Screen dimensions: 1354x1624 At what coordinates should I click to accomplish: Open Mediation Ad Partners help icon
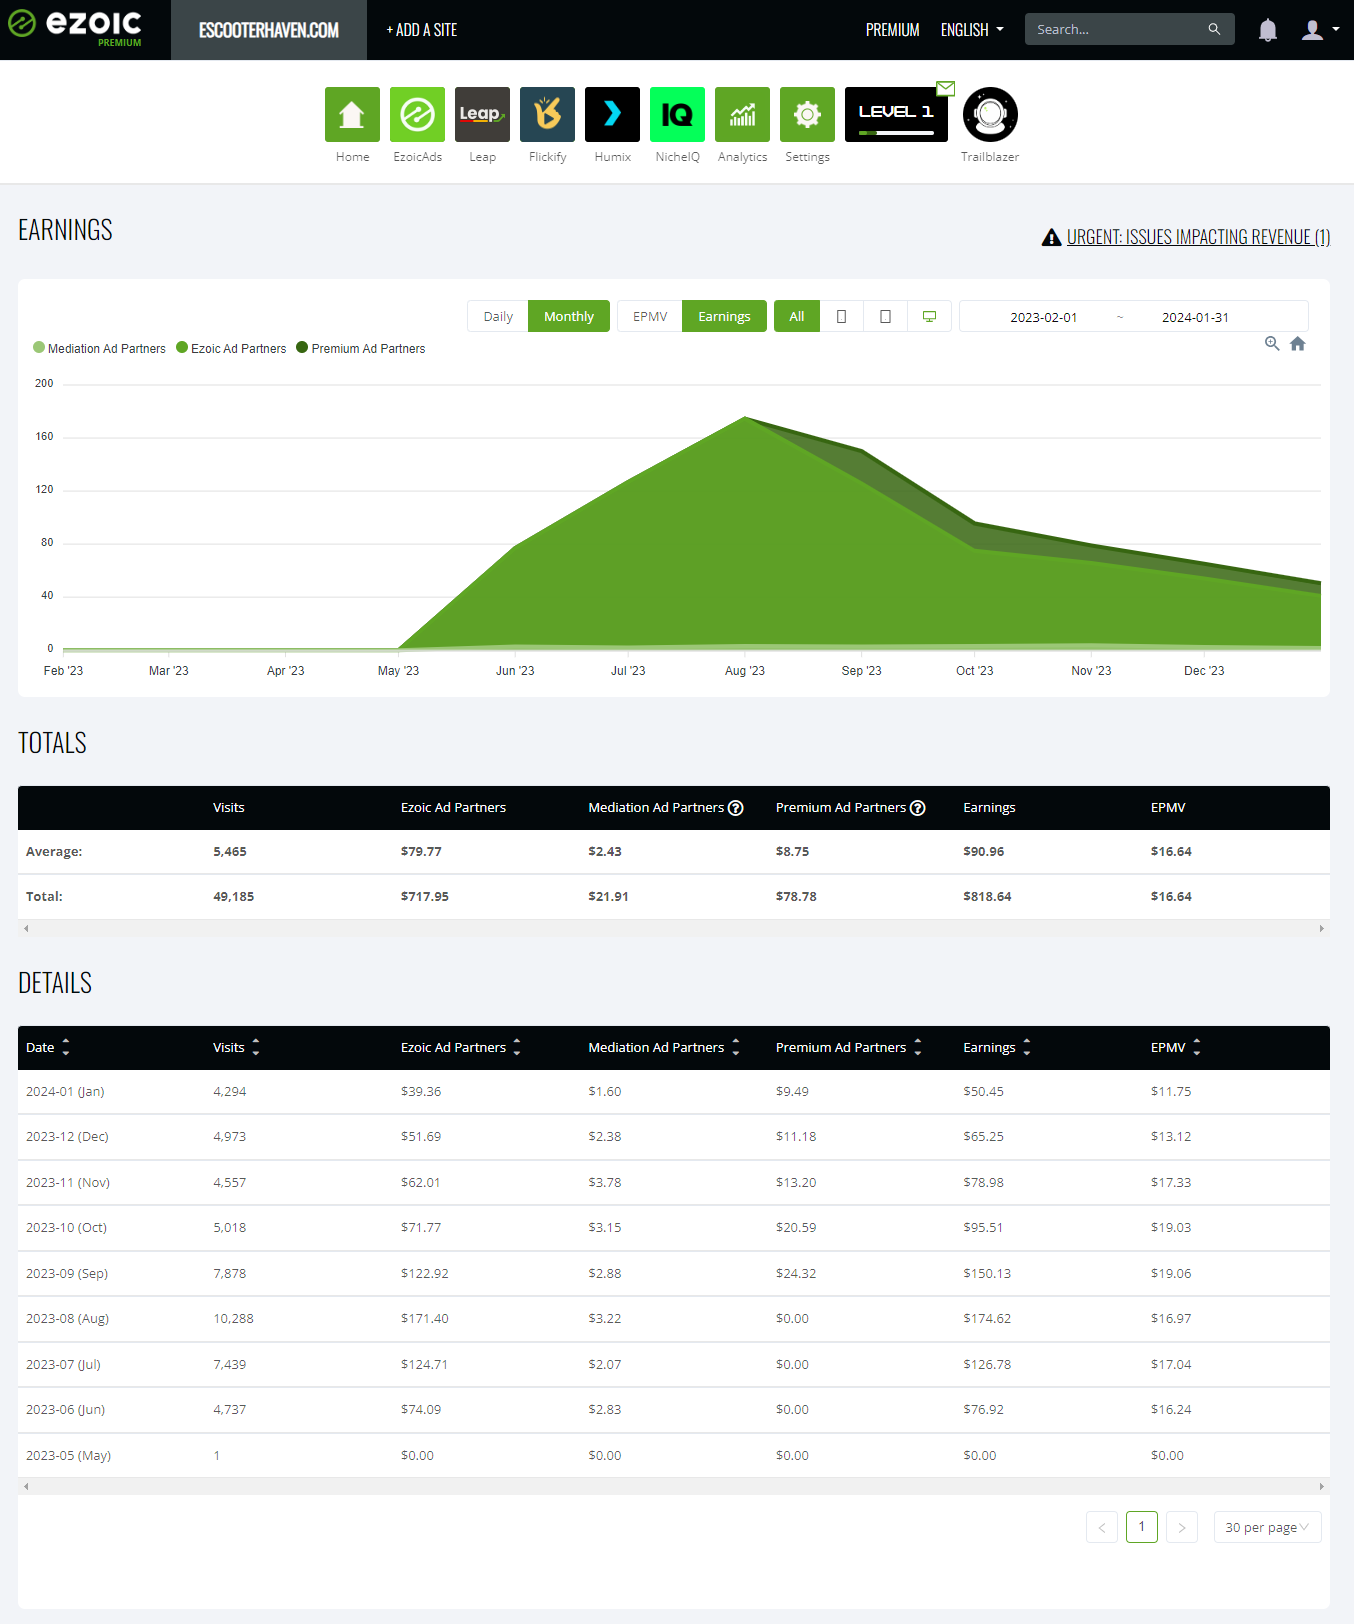736,808
